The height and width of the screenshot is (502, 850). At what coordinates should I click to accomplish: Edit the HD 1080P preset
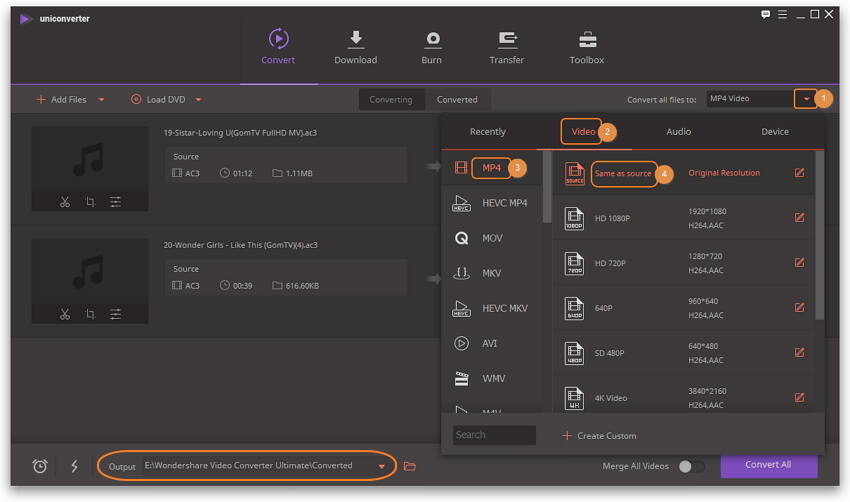tap(800, 218)
